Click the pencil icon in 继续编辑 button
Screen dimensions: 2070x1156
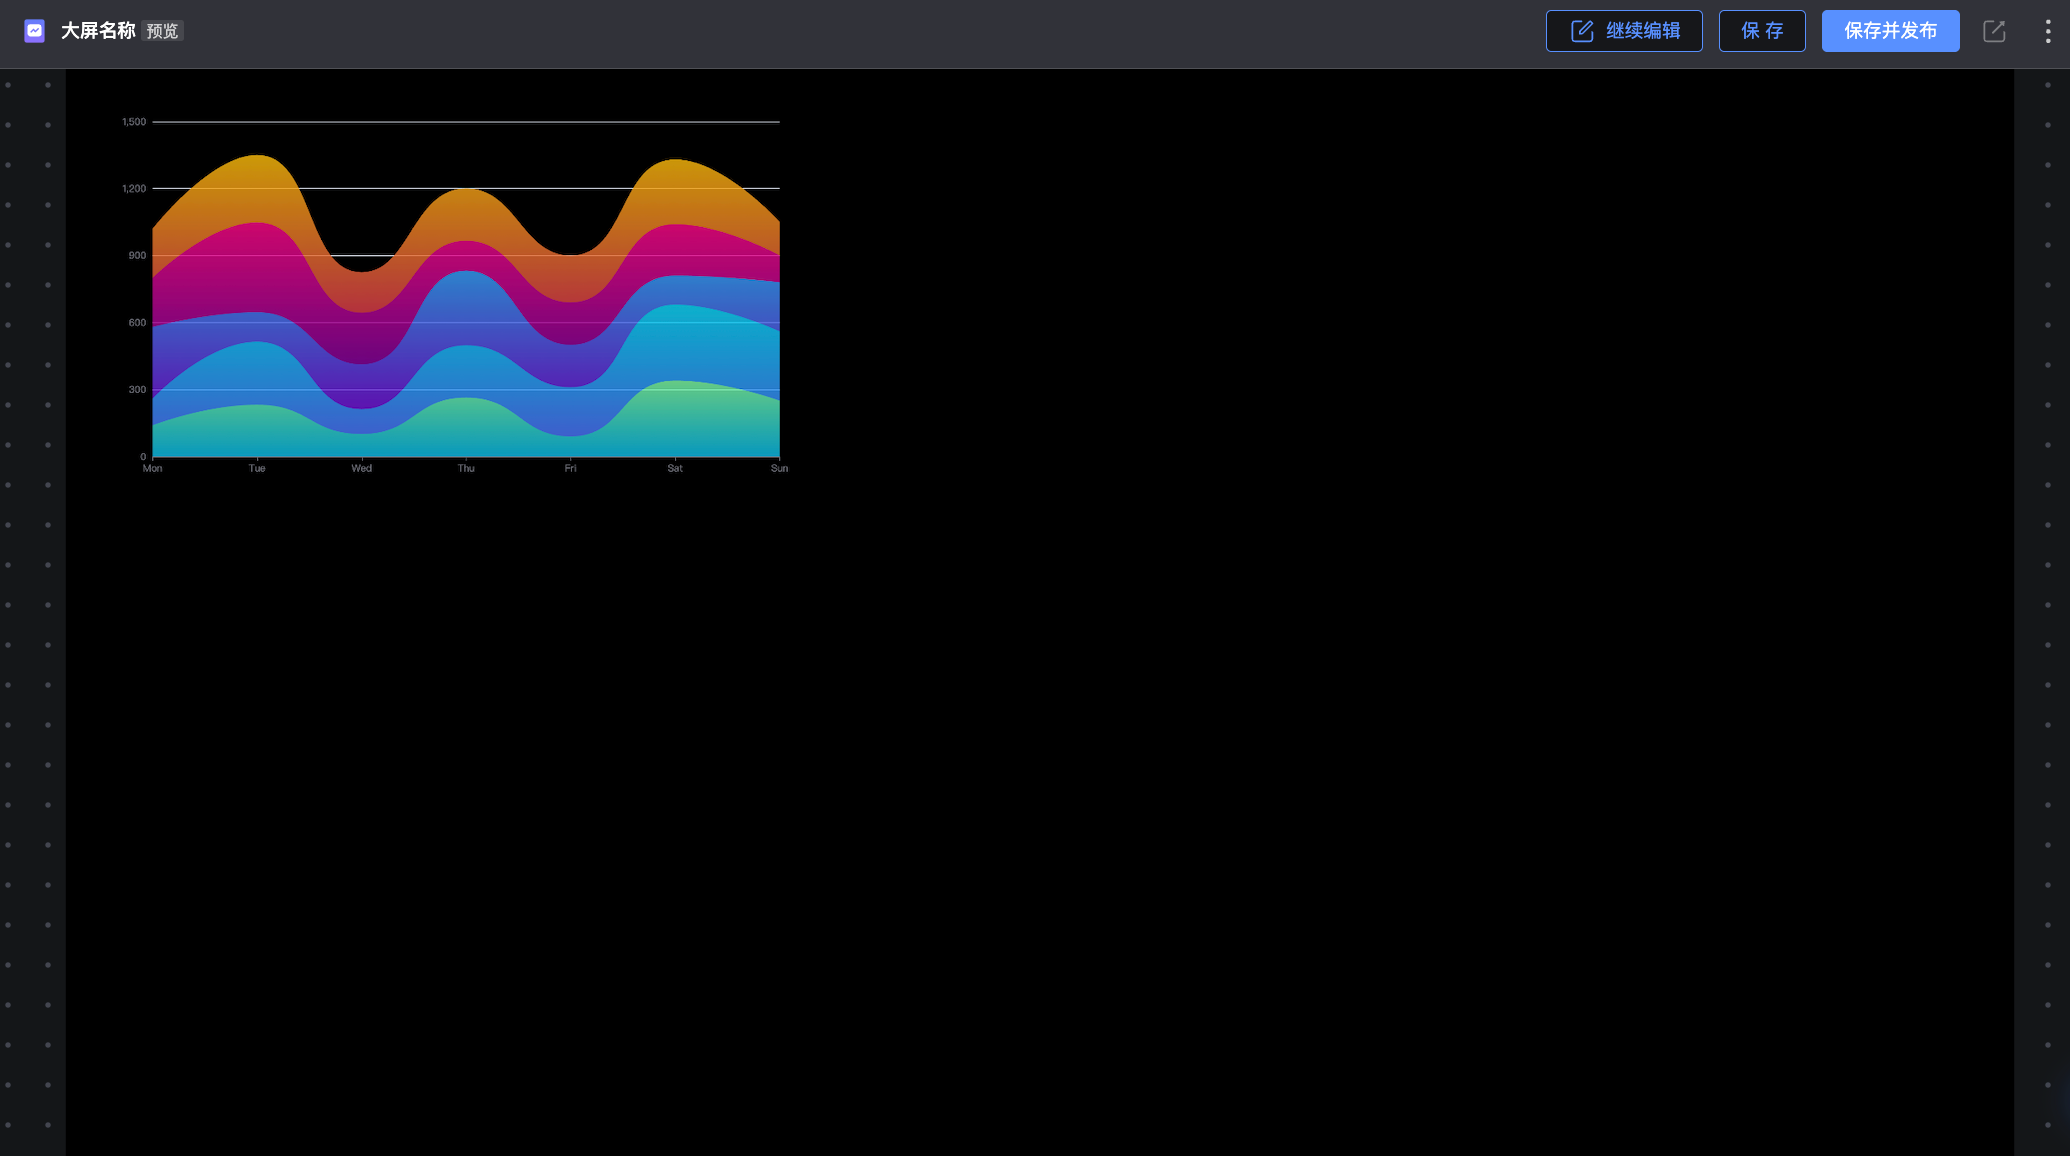(x=1582, y=31)
